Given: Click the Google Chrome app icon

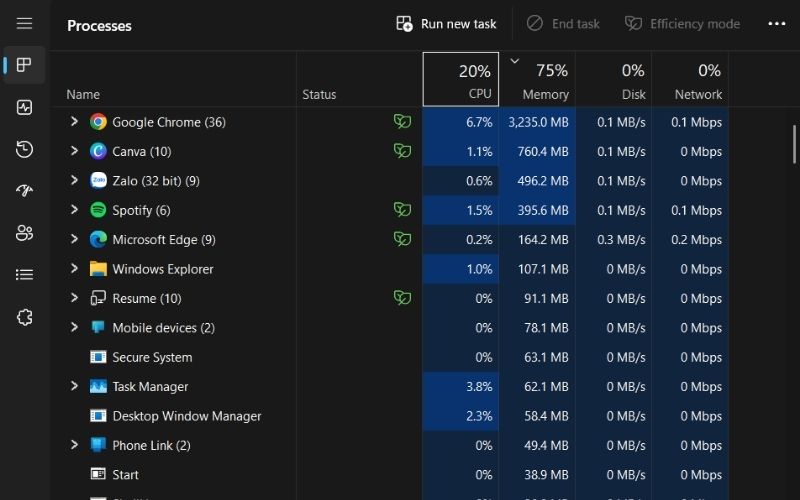Looking at the screenshot, I should pyautogui.click(x=98, y=122).
